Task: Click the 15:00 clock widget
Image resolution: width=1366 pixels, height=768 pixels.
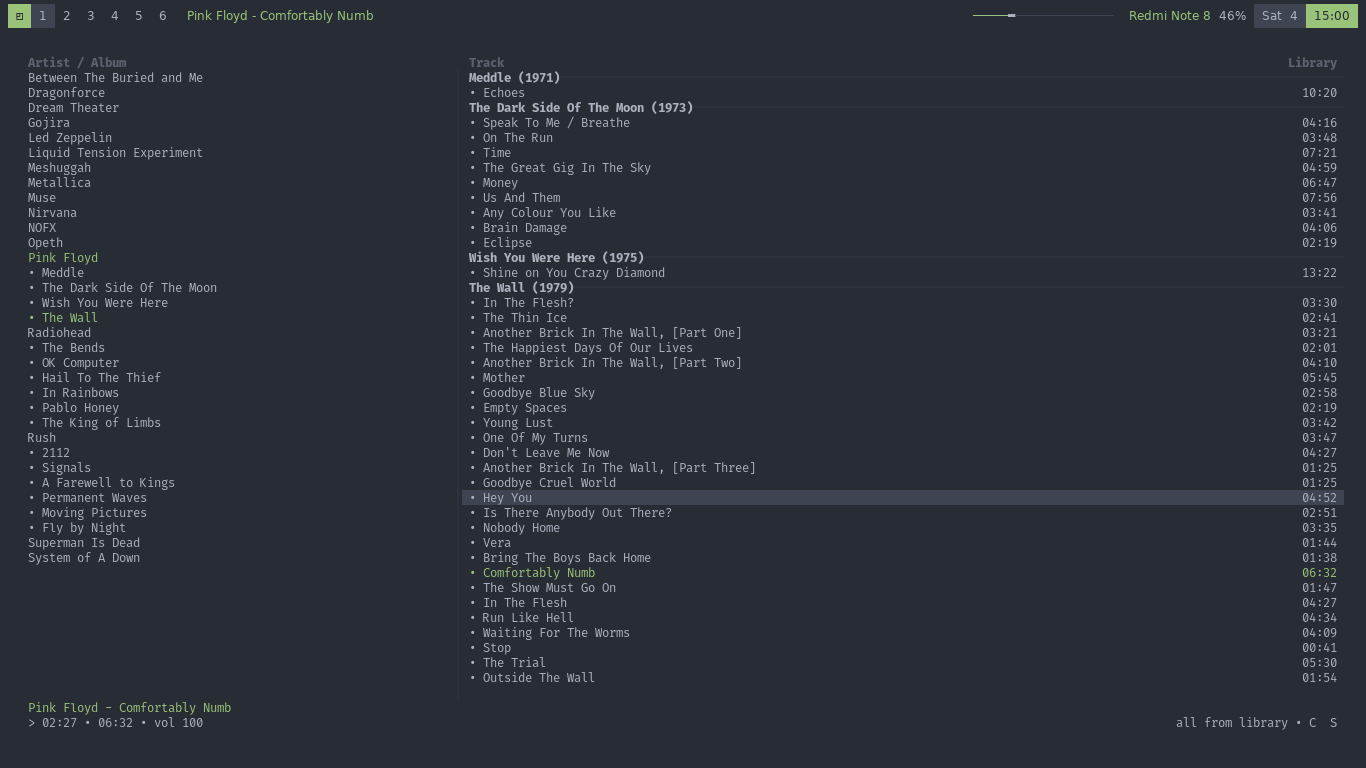Action: [1331, 15]
